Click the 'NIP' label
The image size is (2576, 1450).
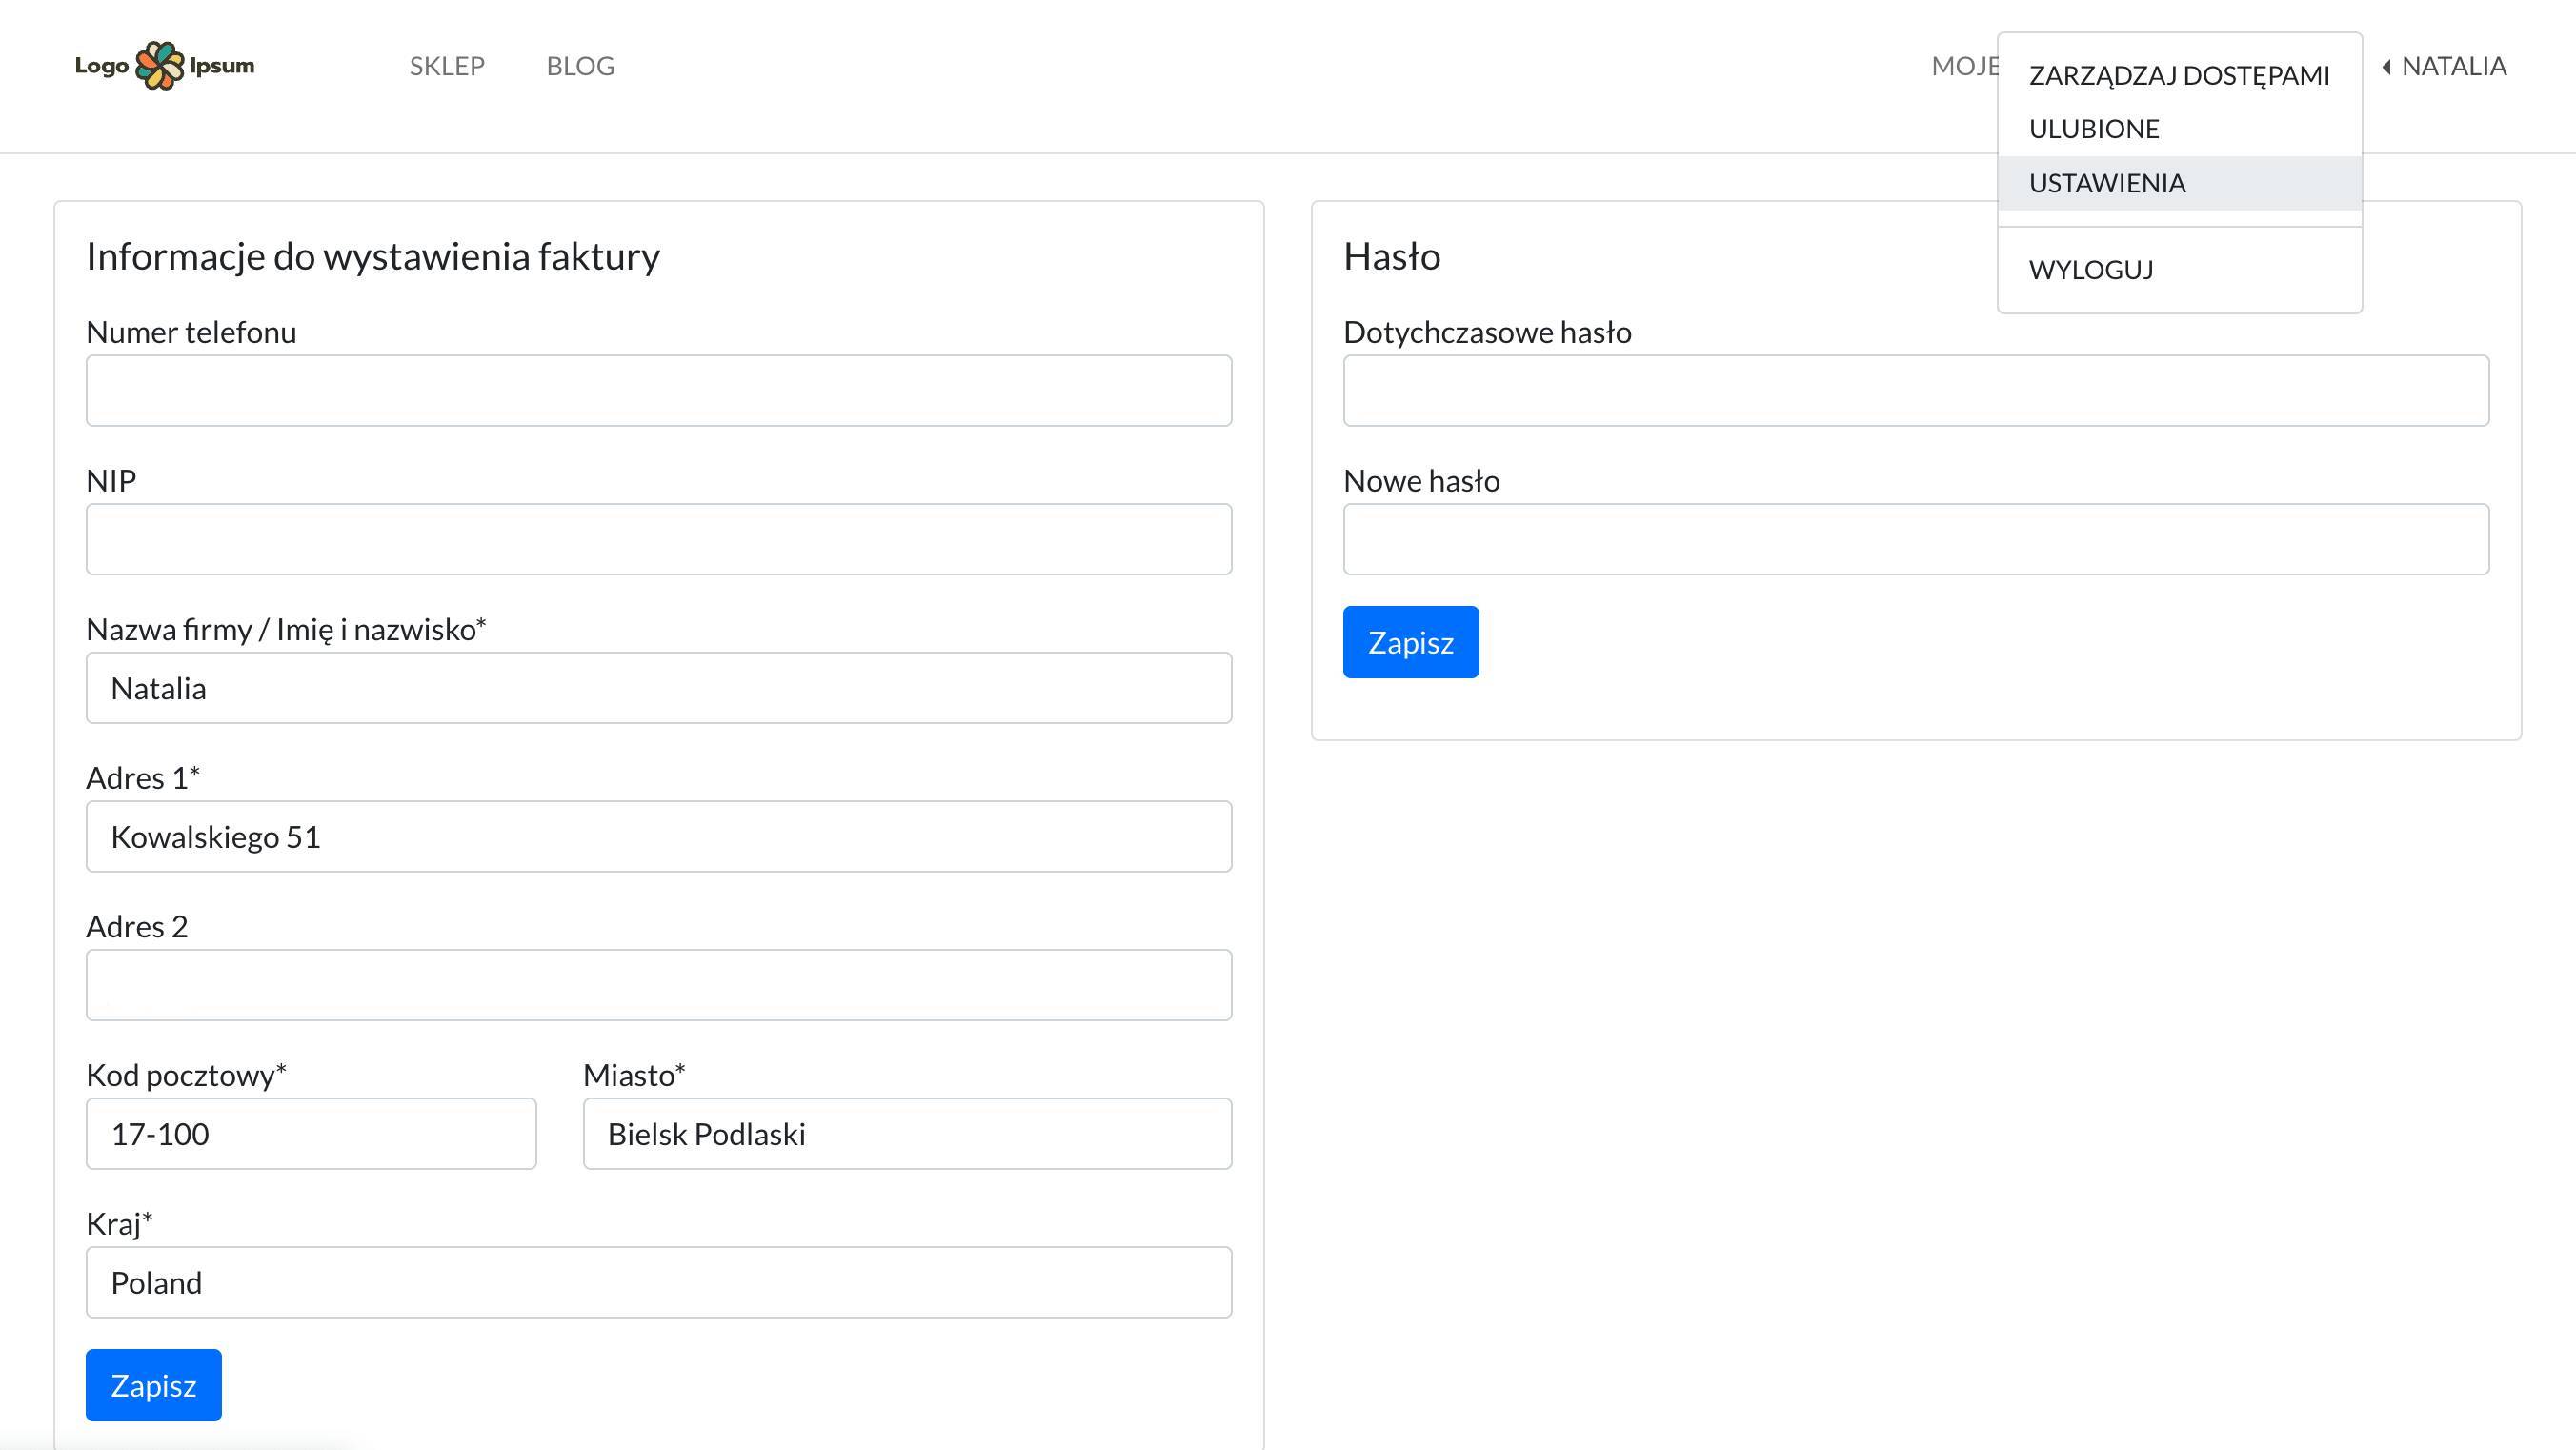pos(111,481)
